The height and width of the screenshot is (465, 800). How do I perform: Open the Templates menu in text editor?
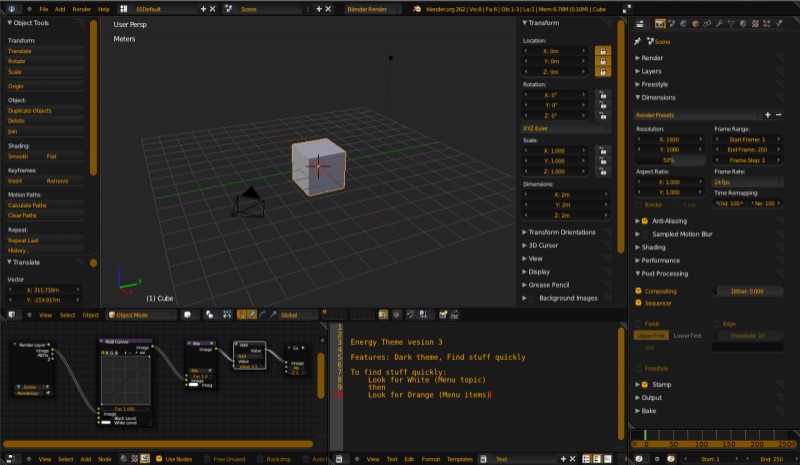point(460,459)
